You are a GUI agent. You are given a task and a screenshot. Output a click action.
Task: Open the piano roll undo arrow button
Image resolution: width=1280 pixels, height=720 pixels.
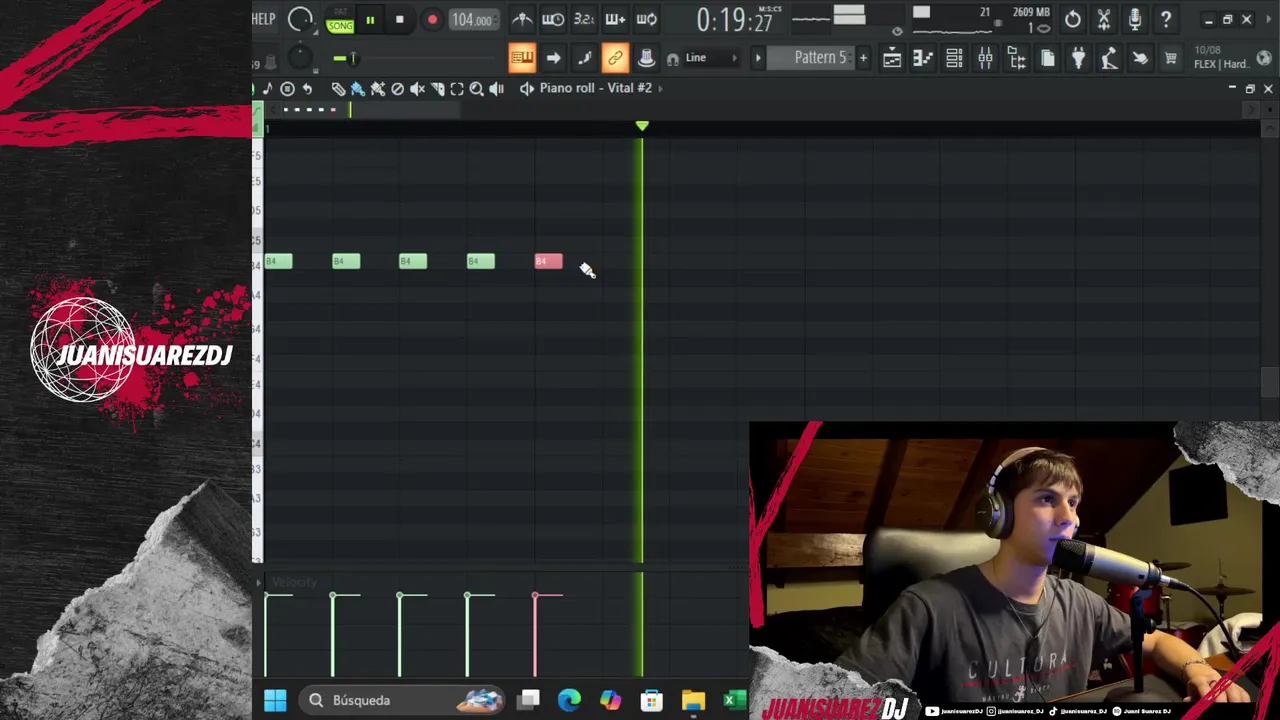coord(307,88)
